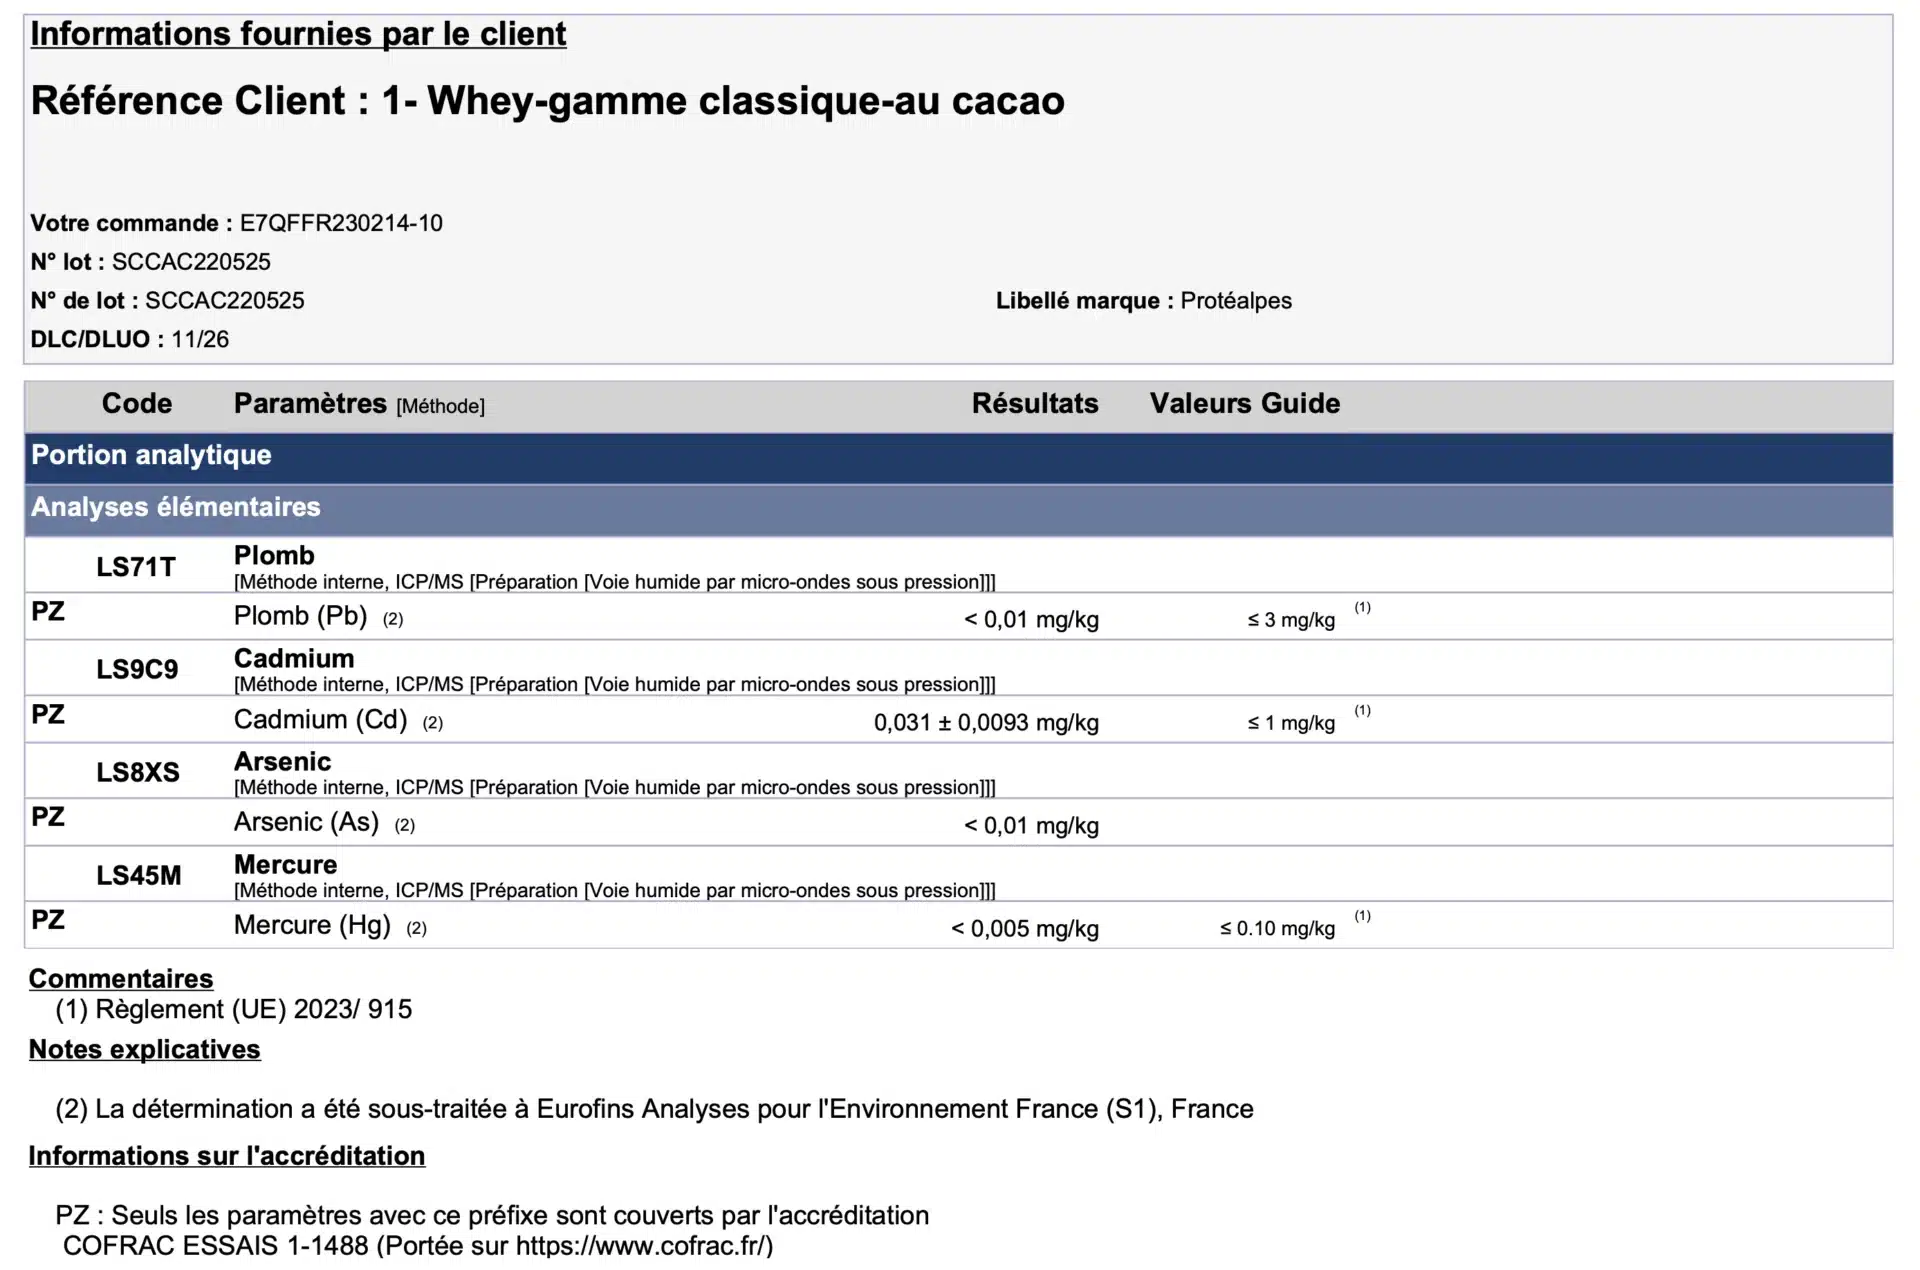This screenshot has height=1270, width=1920.
Task: Select the code LS8XS for Arsenic
Action: (137, 772)
